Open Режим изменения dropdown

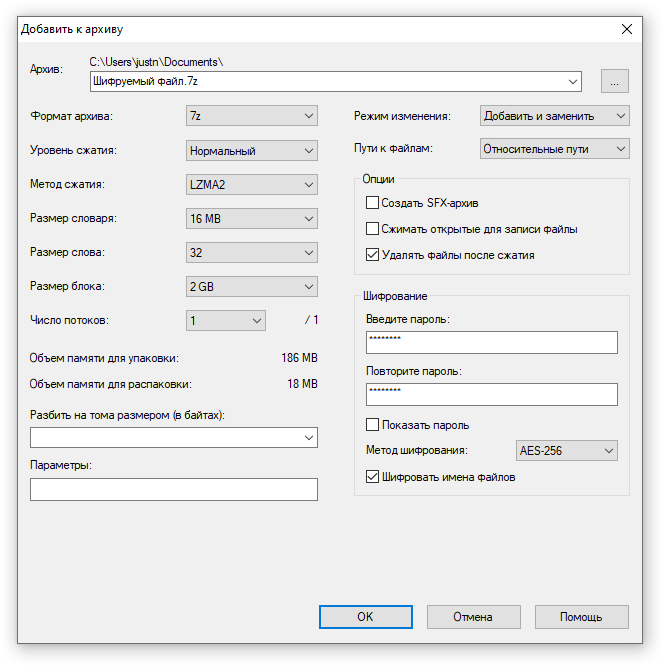click(554, 116)
